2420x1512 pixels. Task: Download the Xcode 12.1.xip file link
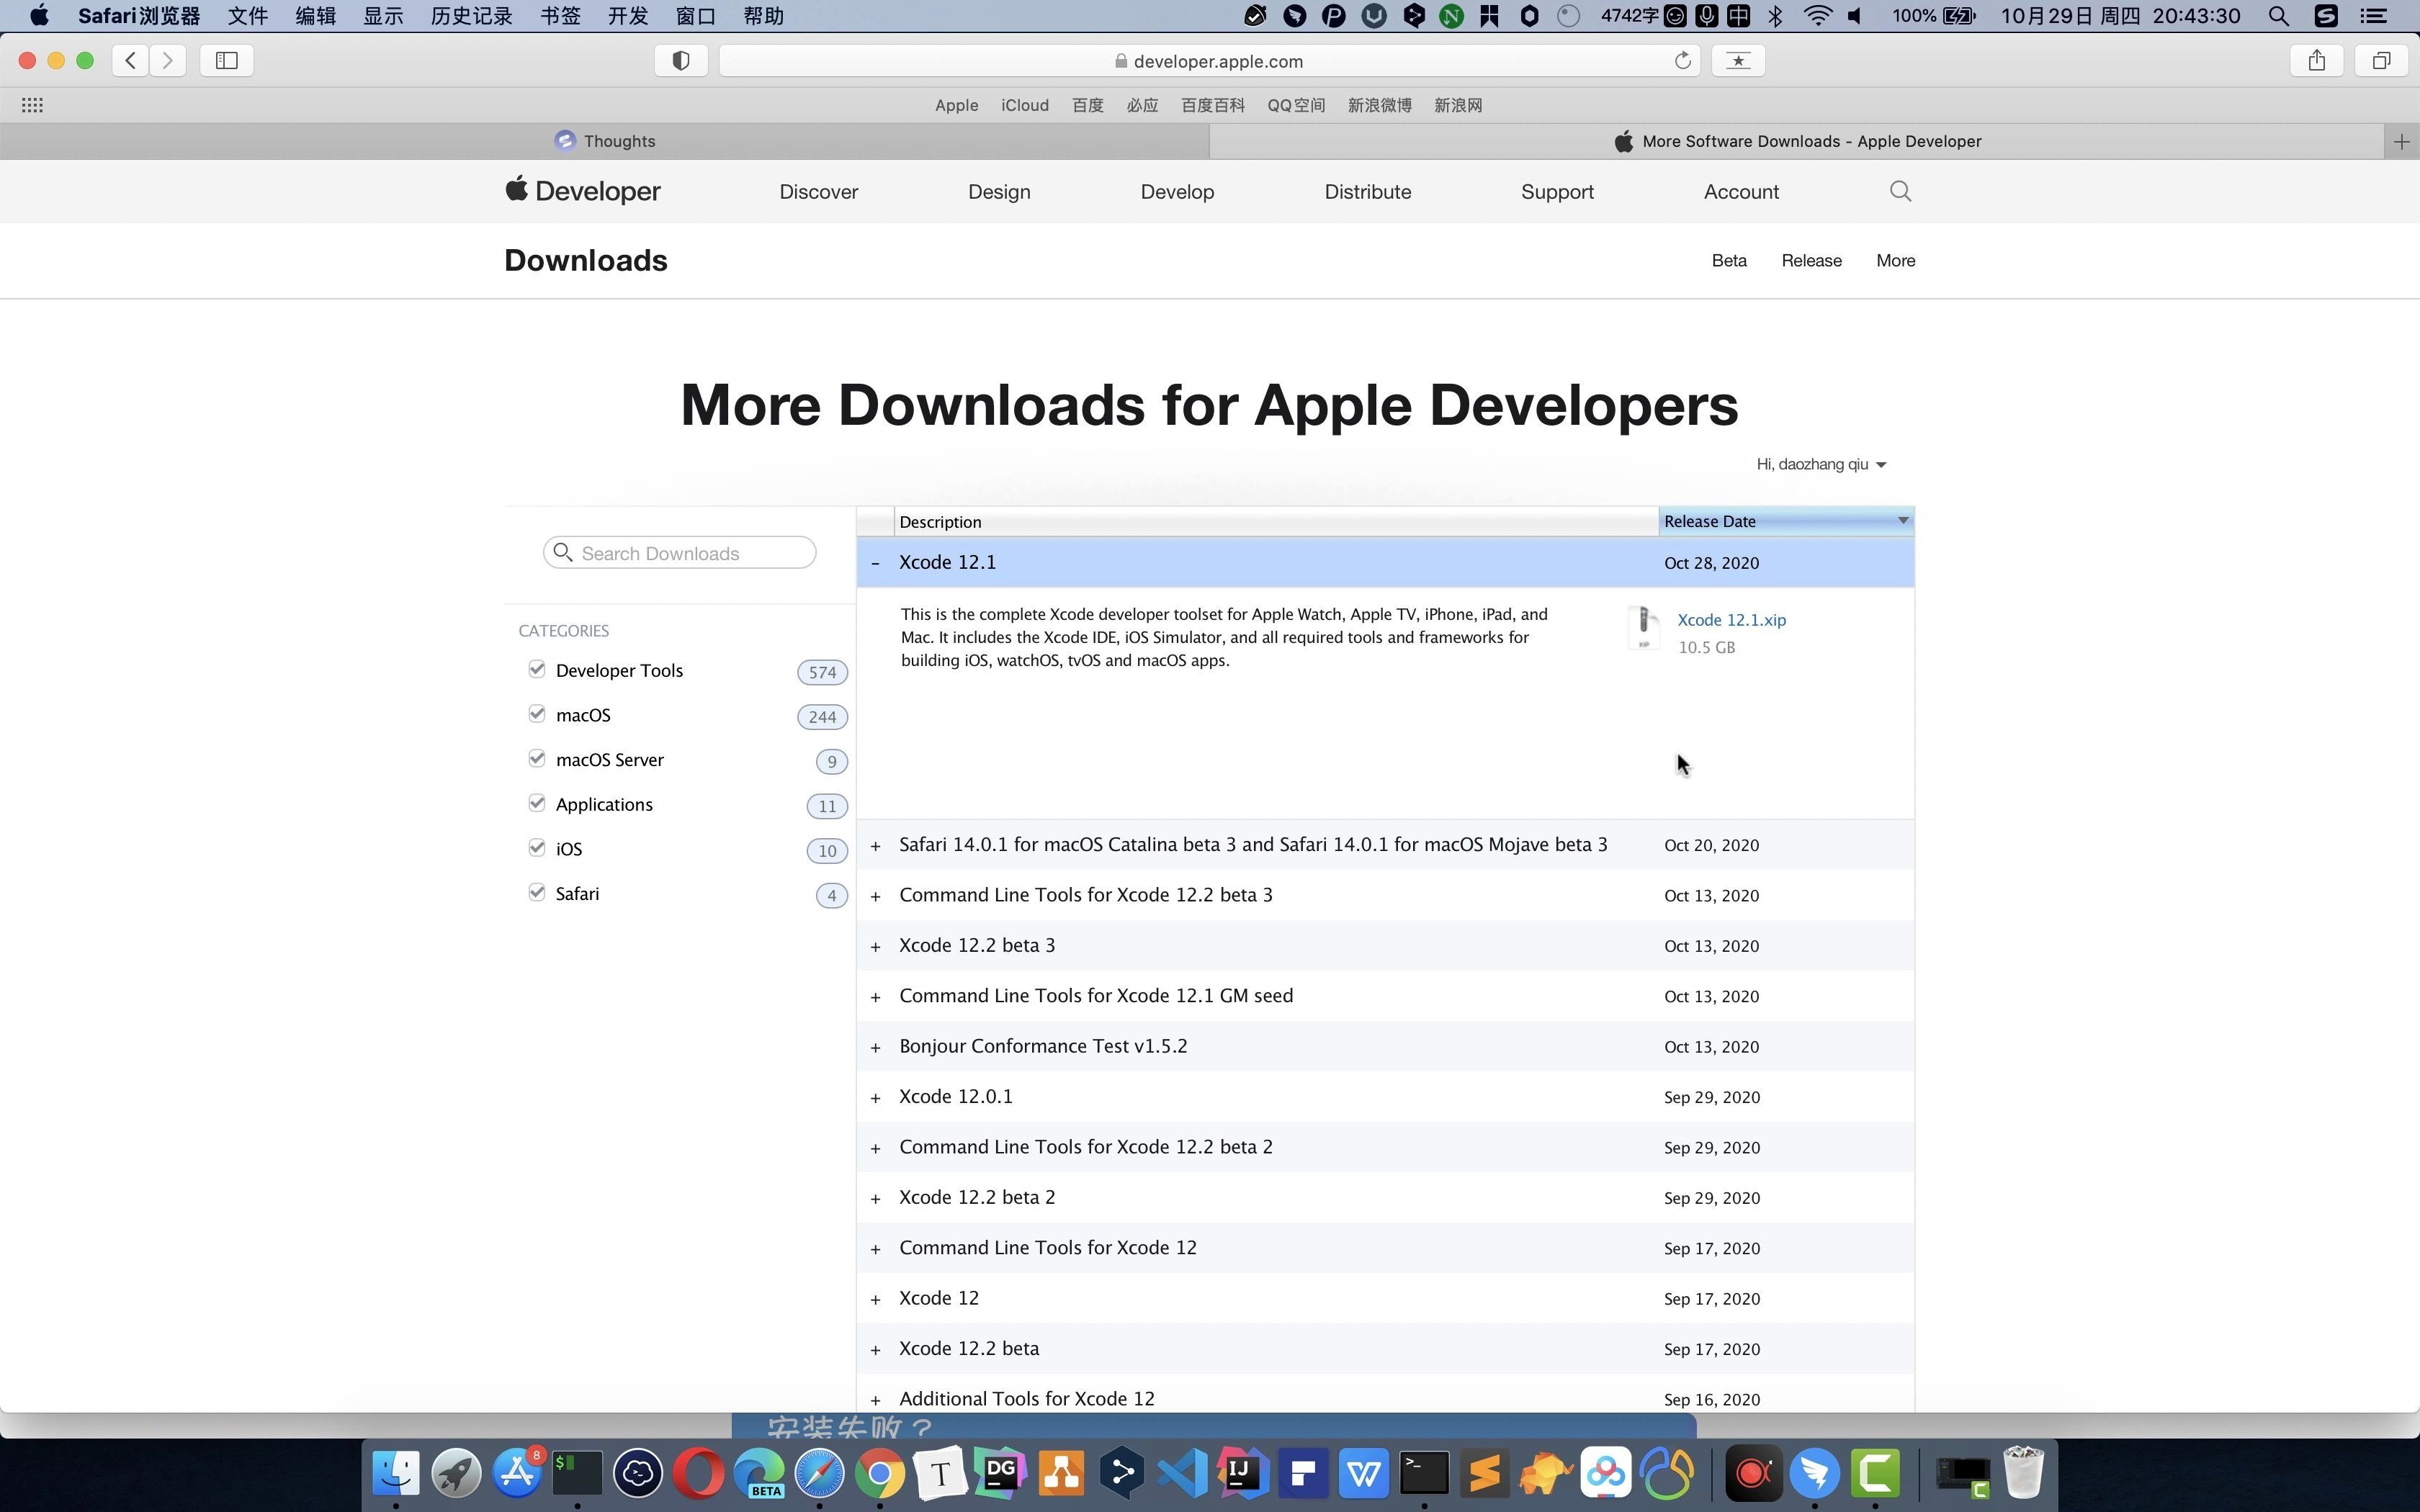pyautogui.click(x=1731, y=620)
